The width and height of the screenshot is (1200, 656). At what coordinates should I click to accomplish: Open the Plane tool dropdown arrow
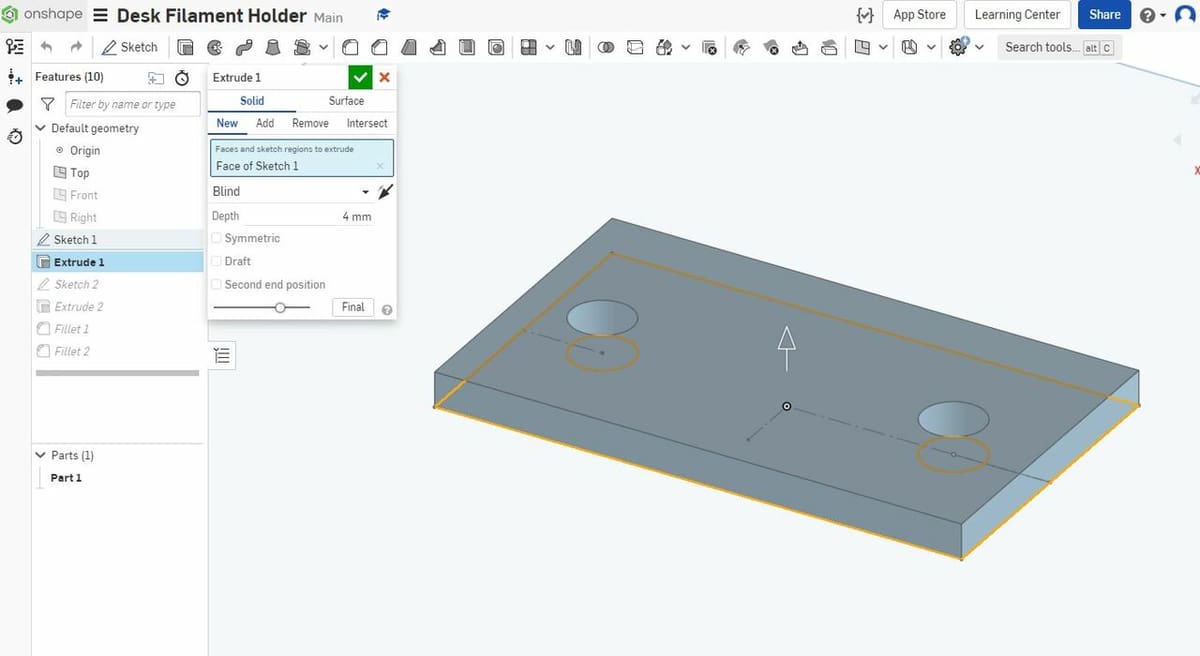click(883, 47)
